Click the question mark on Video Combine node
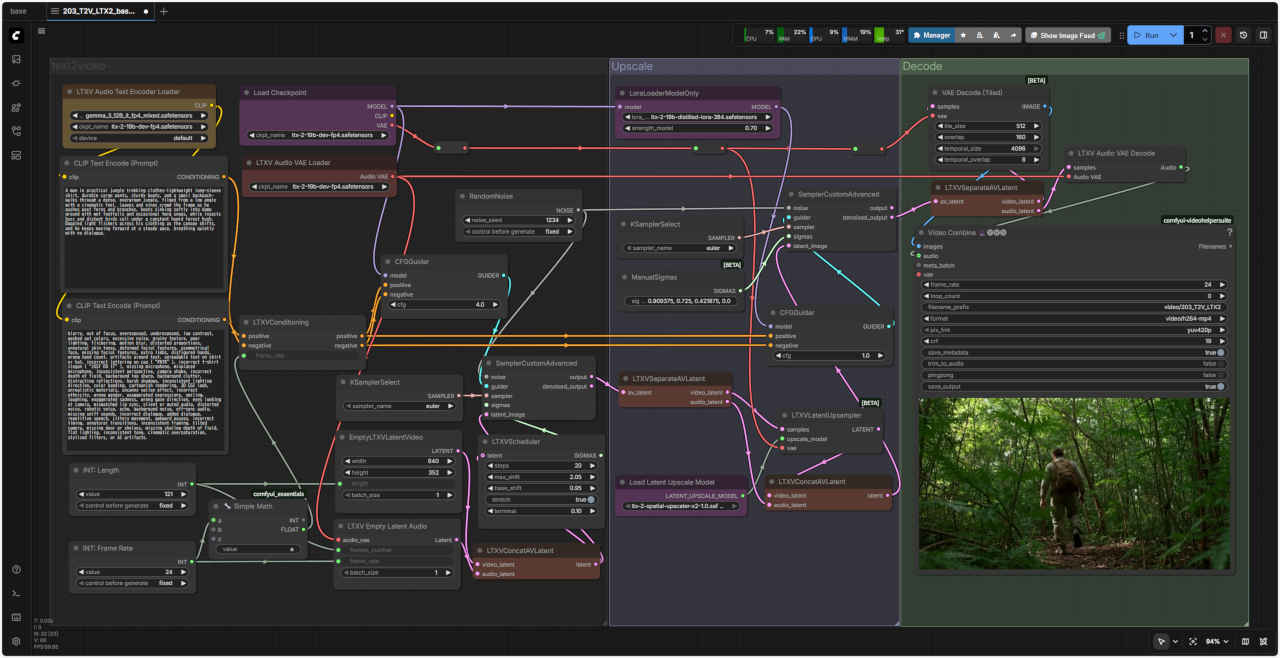 (1229, 232)
